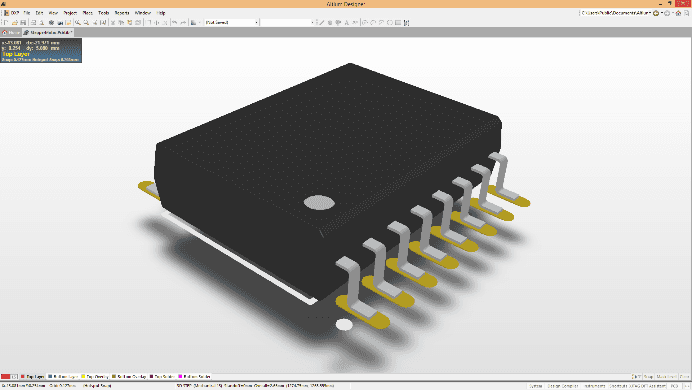Open the PCB panels button

point(674,386)
